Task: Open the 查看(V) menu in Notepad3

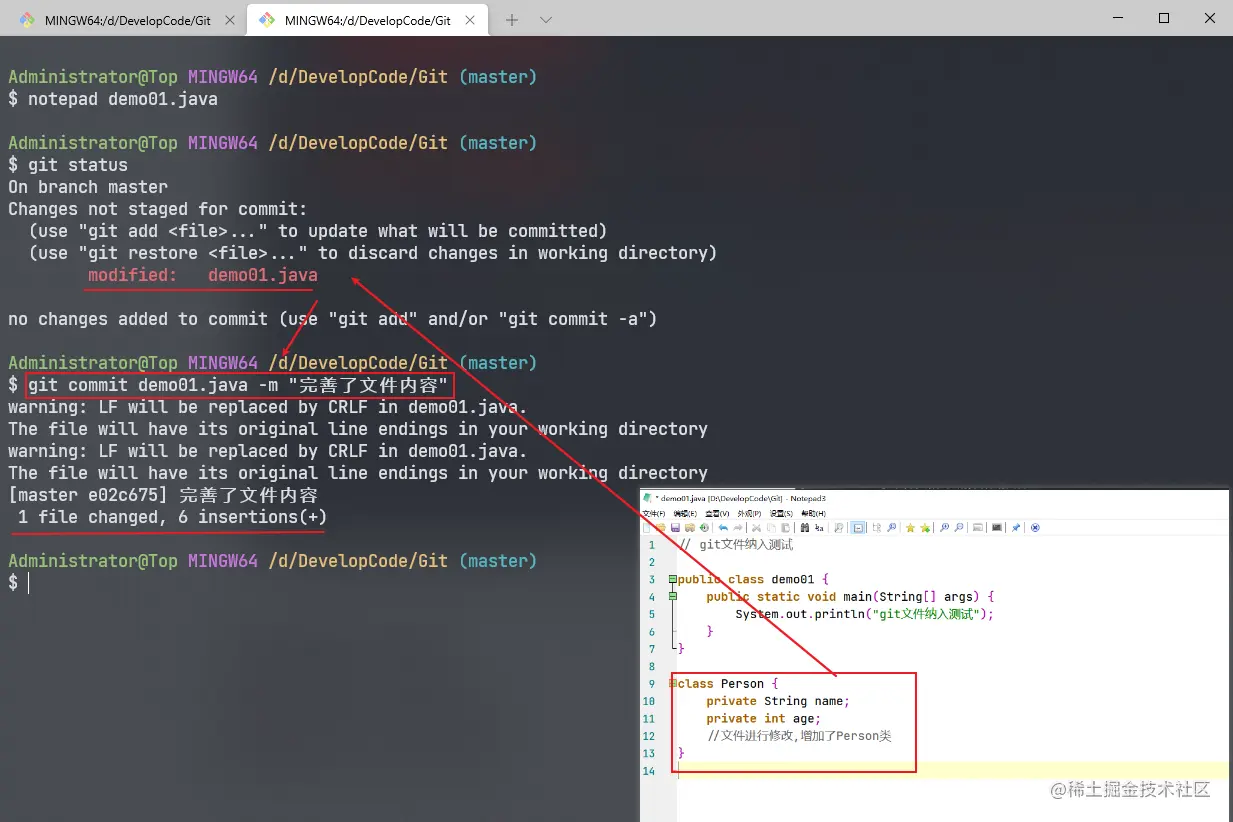Action: (717, 514)
